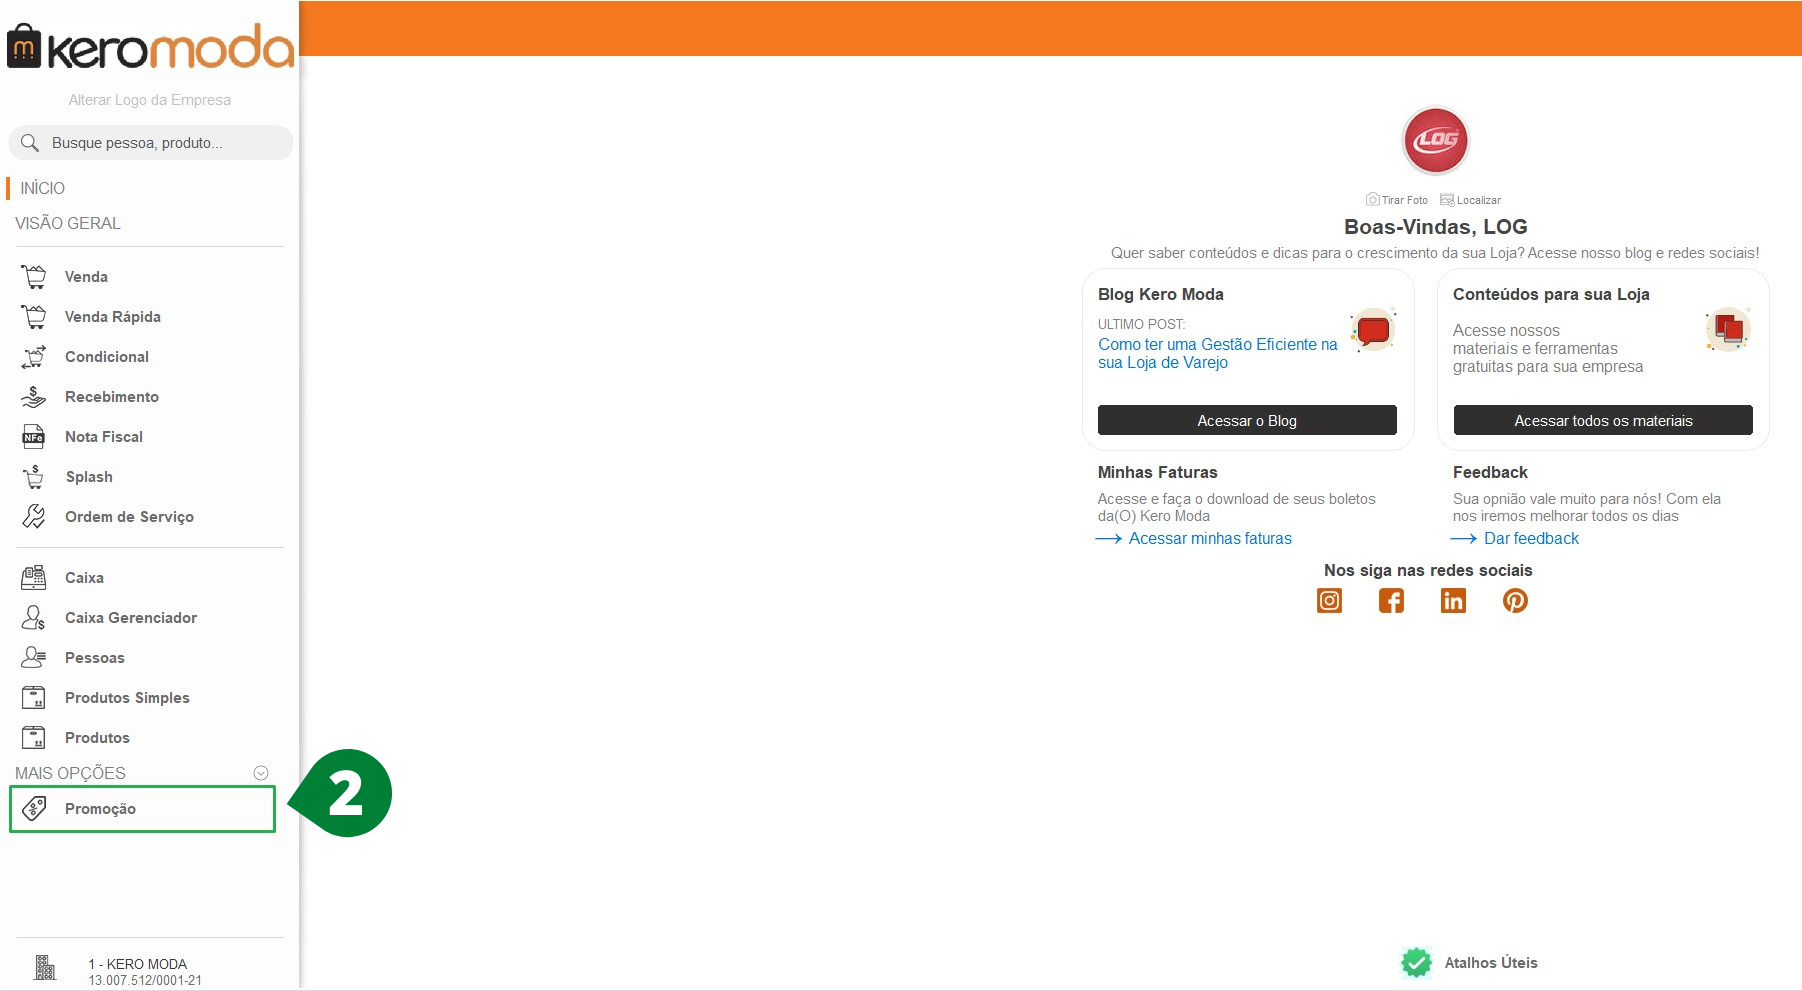This screenshot has width=1802, height=991.
Task: Click the company building icon at bottom
Action: click(x=45, y=967)
